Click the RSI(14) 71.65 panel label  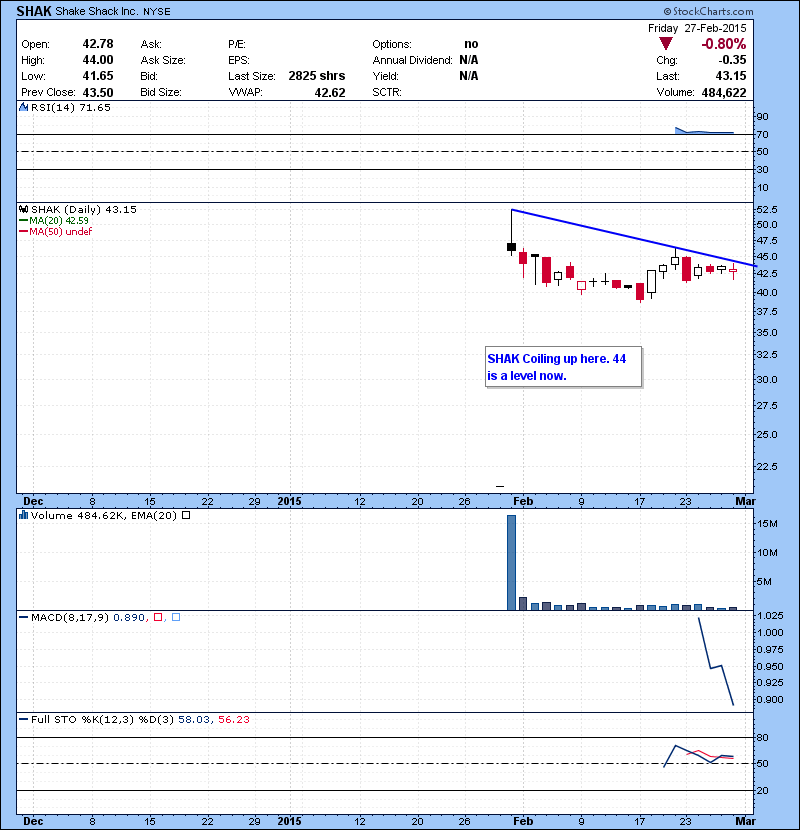pos(71,107)
